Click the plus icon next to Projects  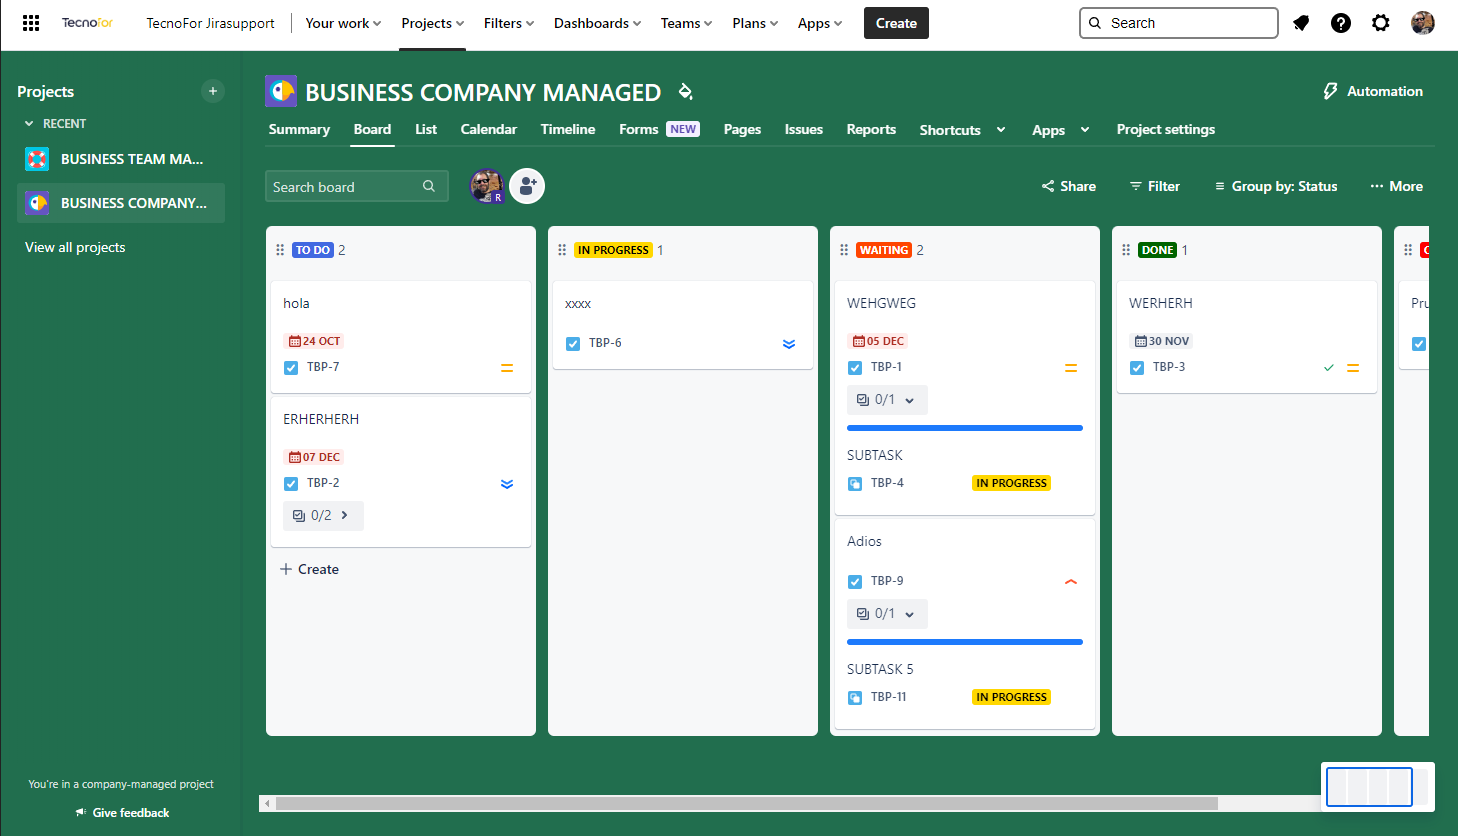(213, 91)
